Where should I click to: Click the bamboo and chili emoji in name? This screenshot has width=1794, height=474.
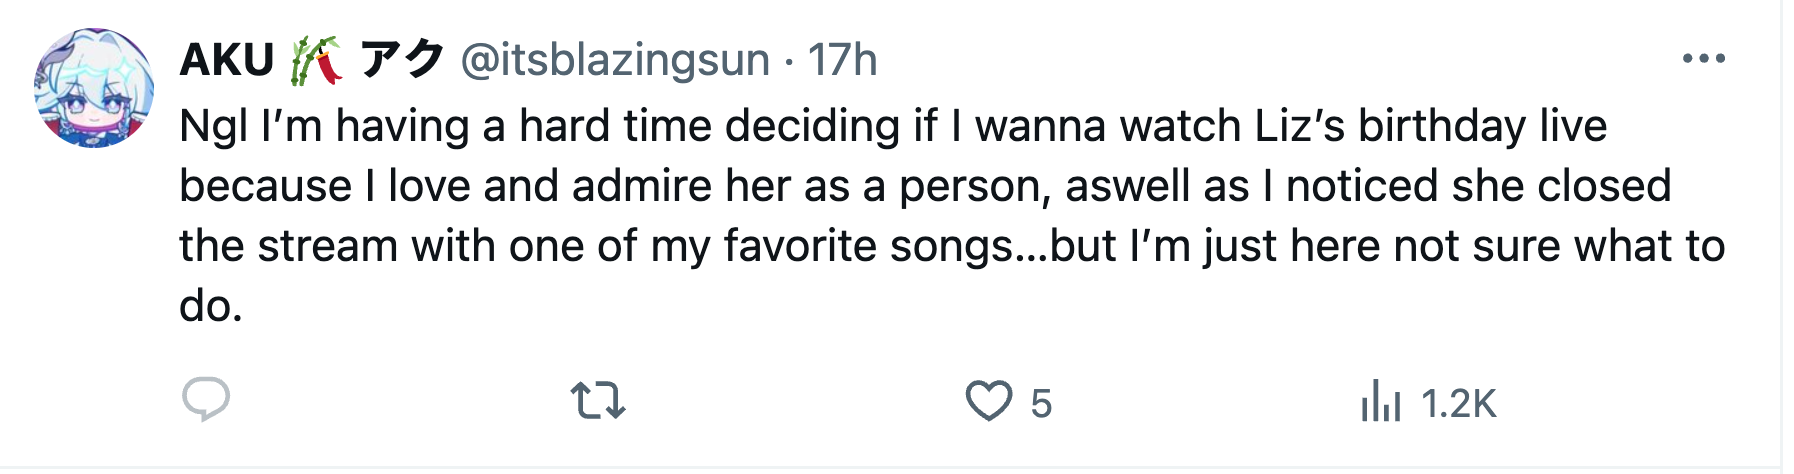point(316,61)
